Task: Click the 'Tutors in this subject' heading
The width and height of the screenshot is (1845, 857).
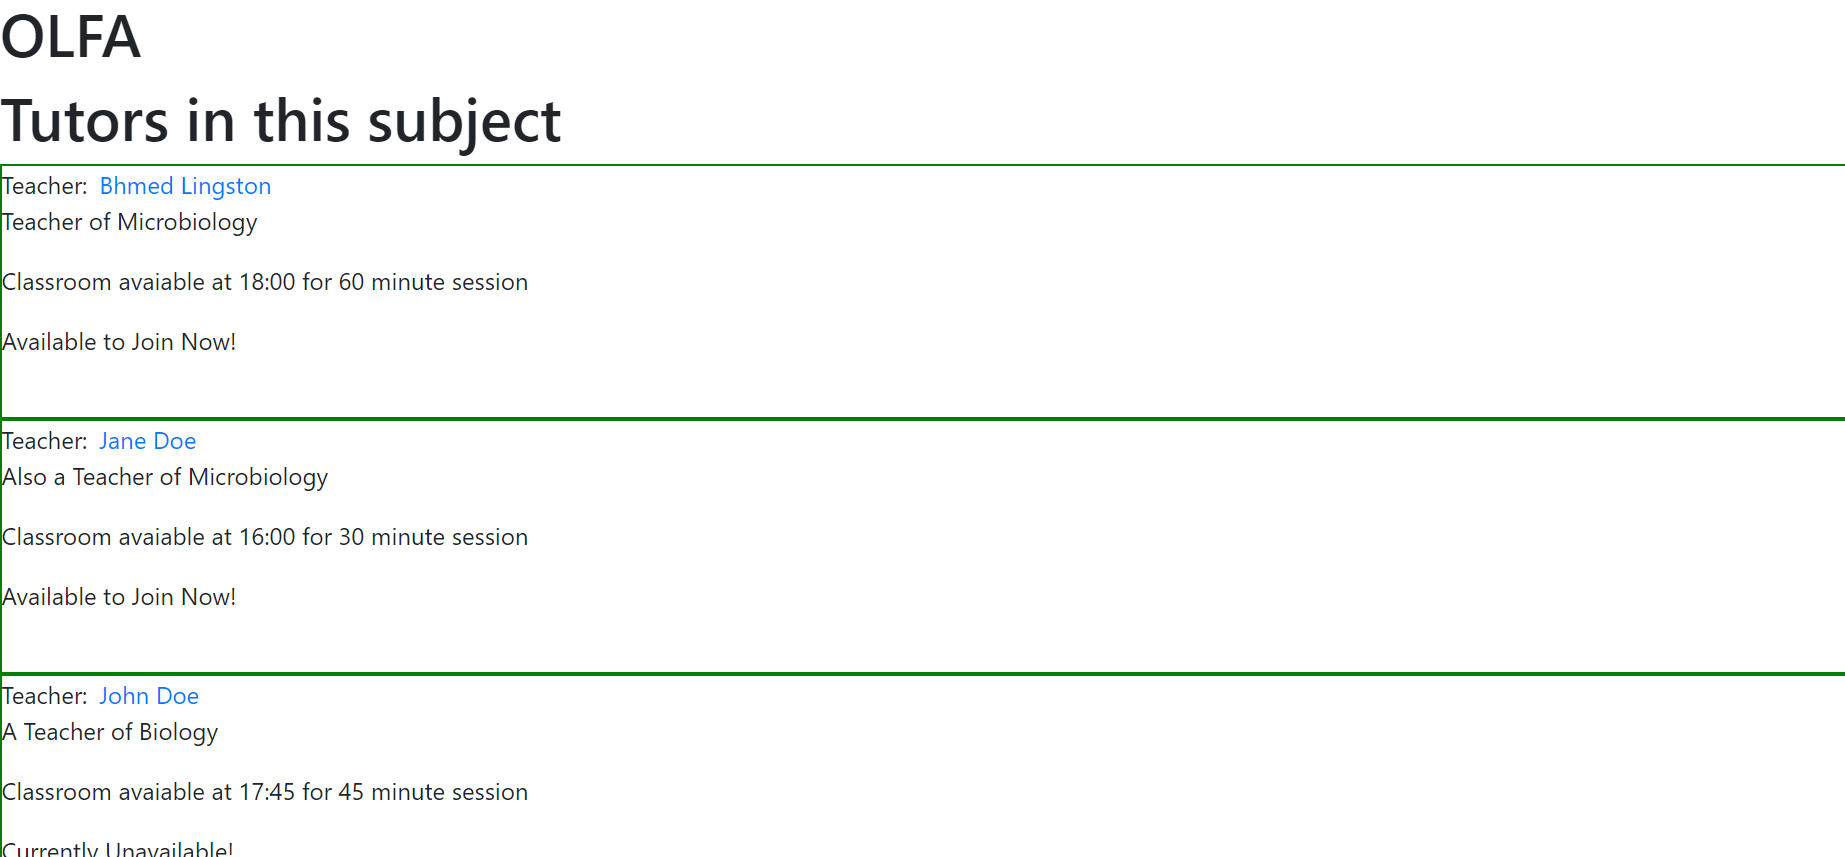Action: coord(281,121)
